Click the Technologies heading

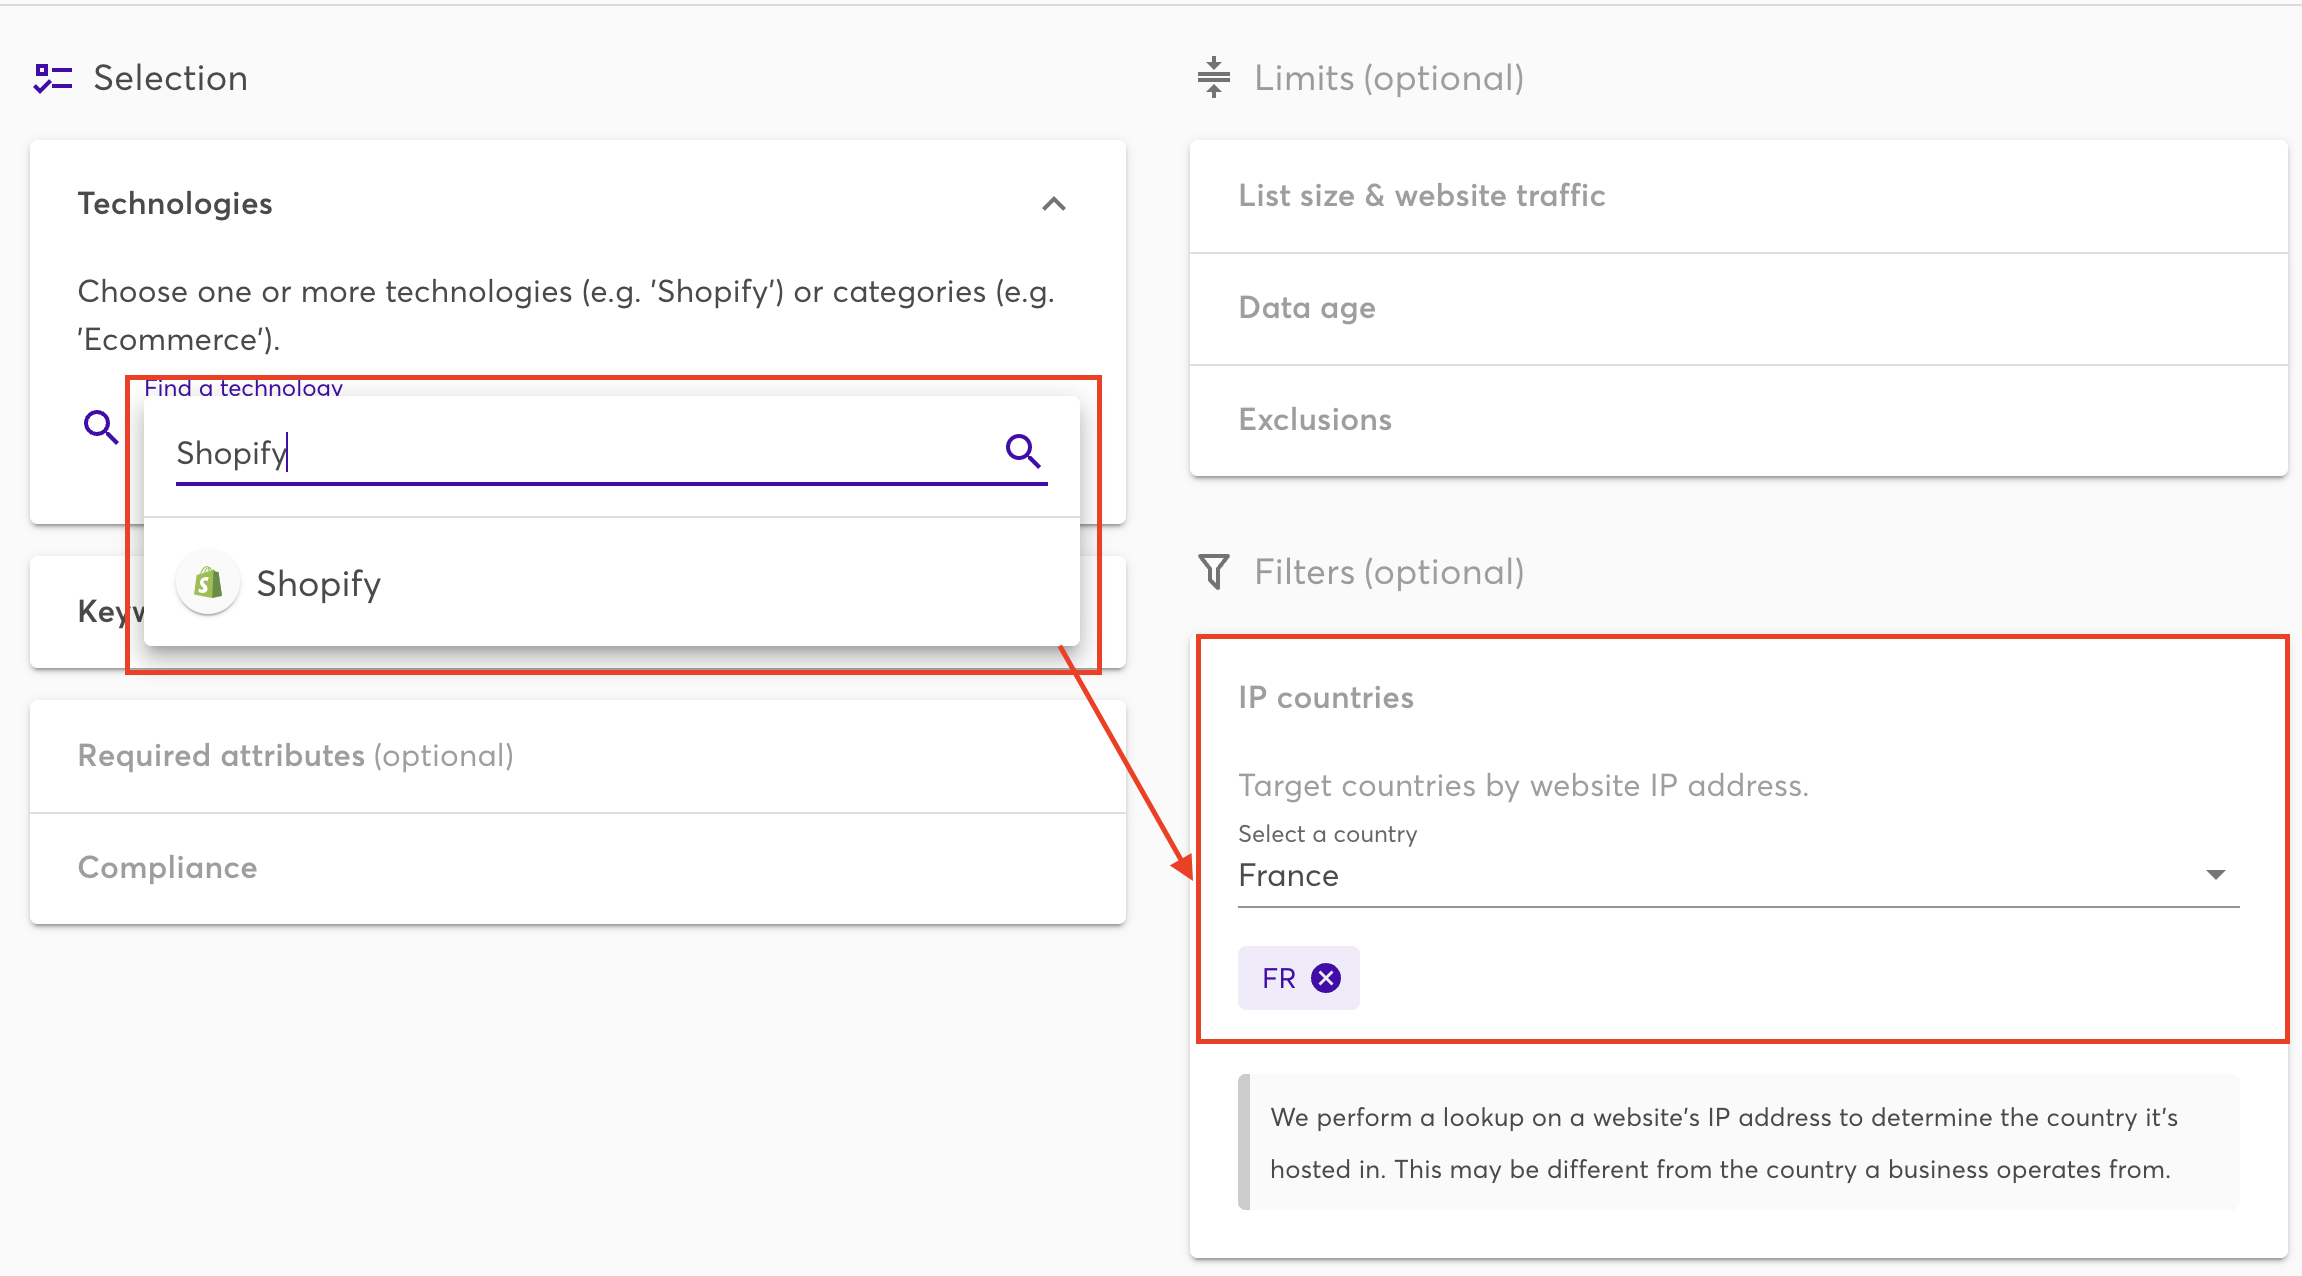(175, 204)
